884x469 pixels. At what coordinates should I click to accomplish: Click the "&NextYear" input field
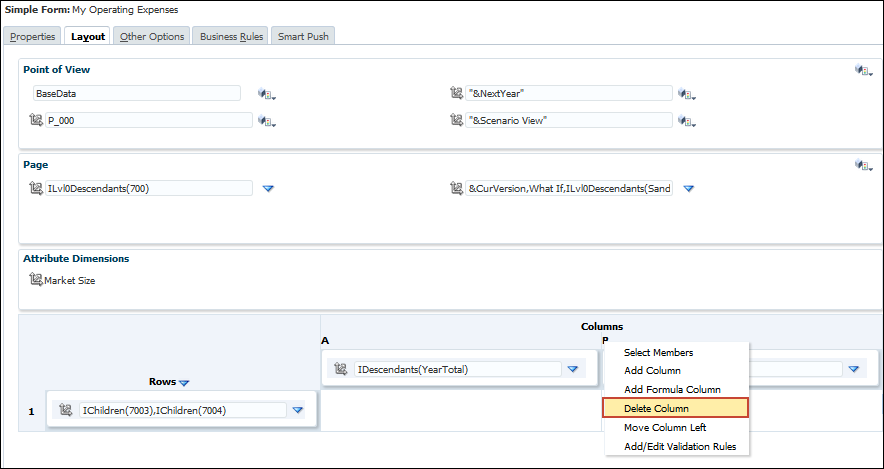pos(569,94)
